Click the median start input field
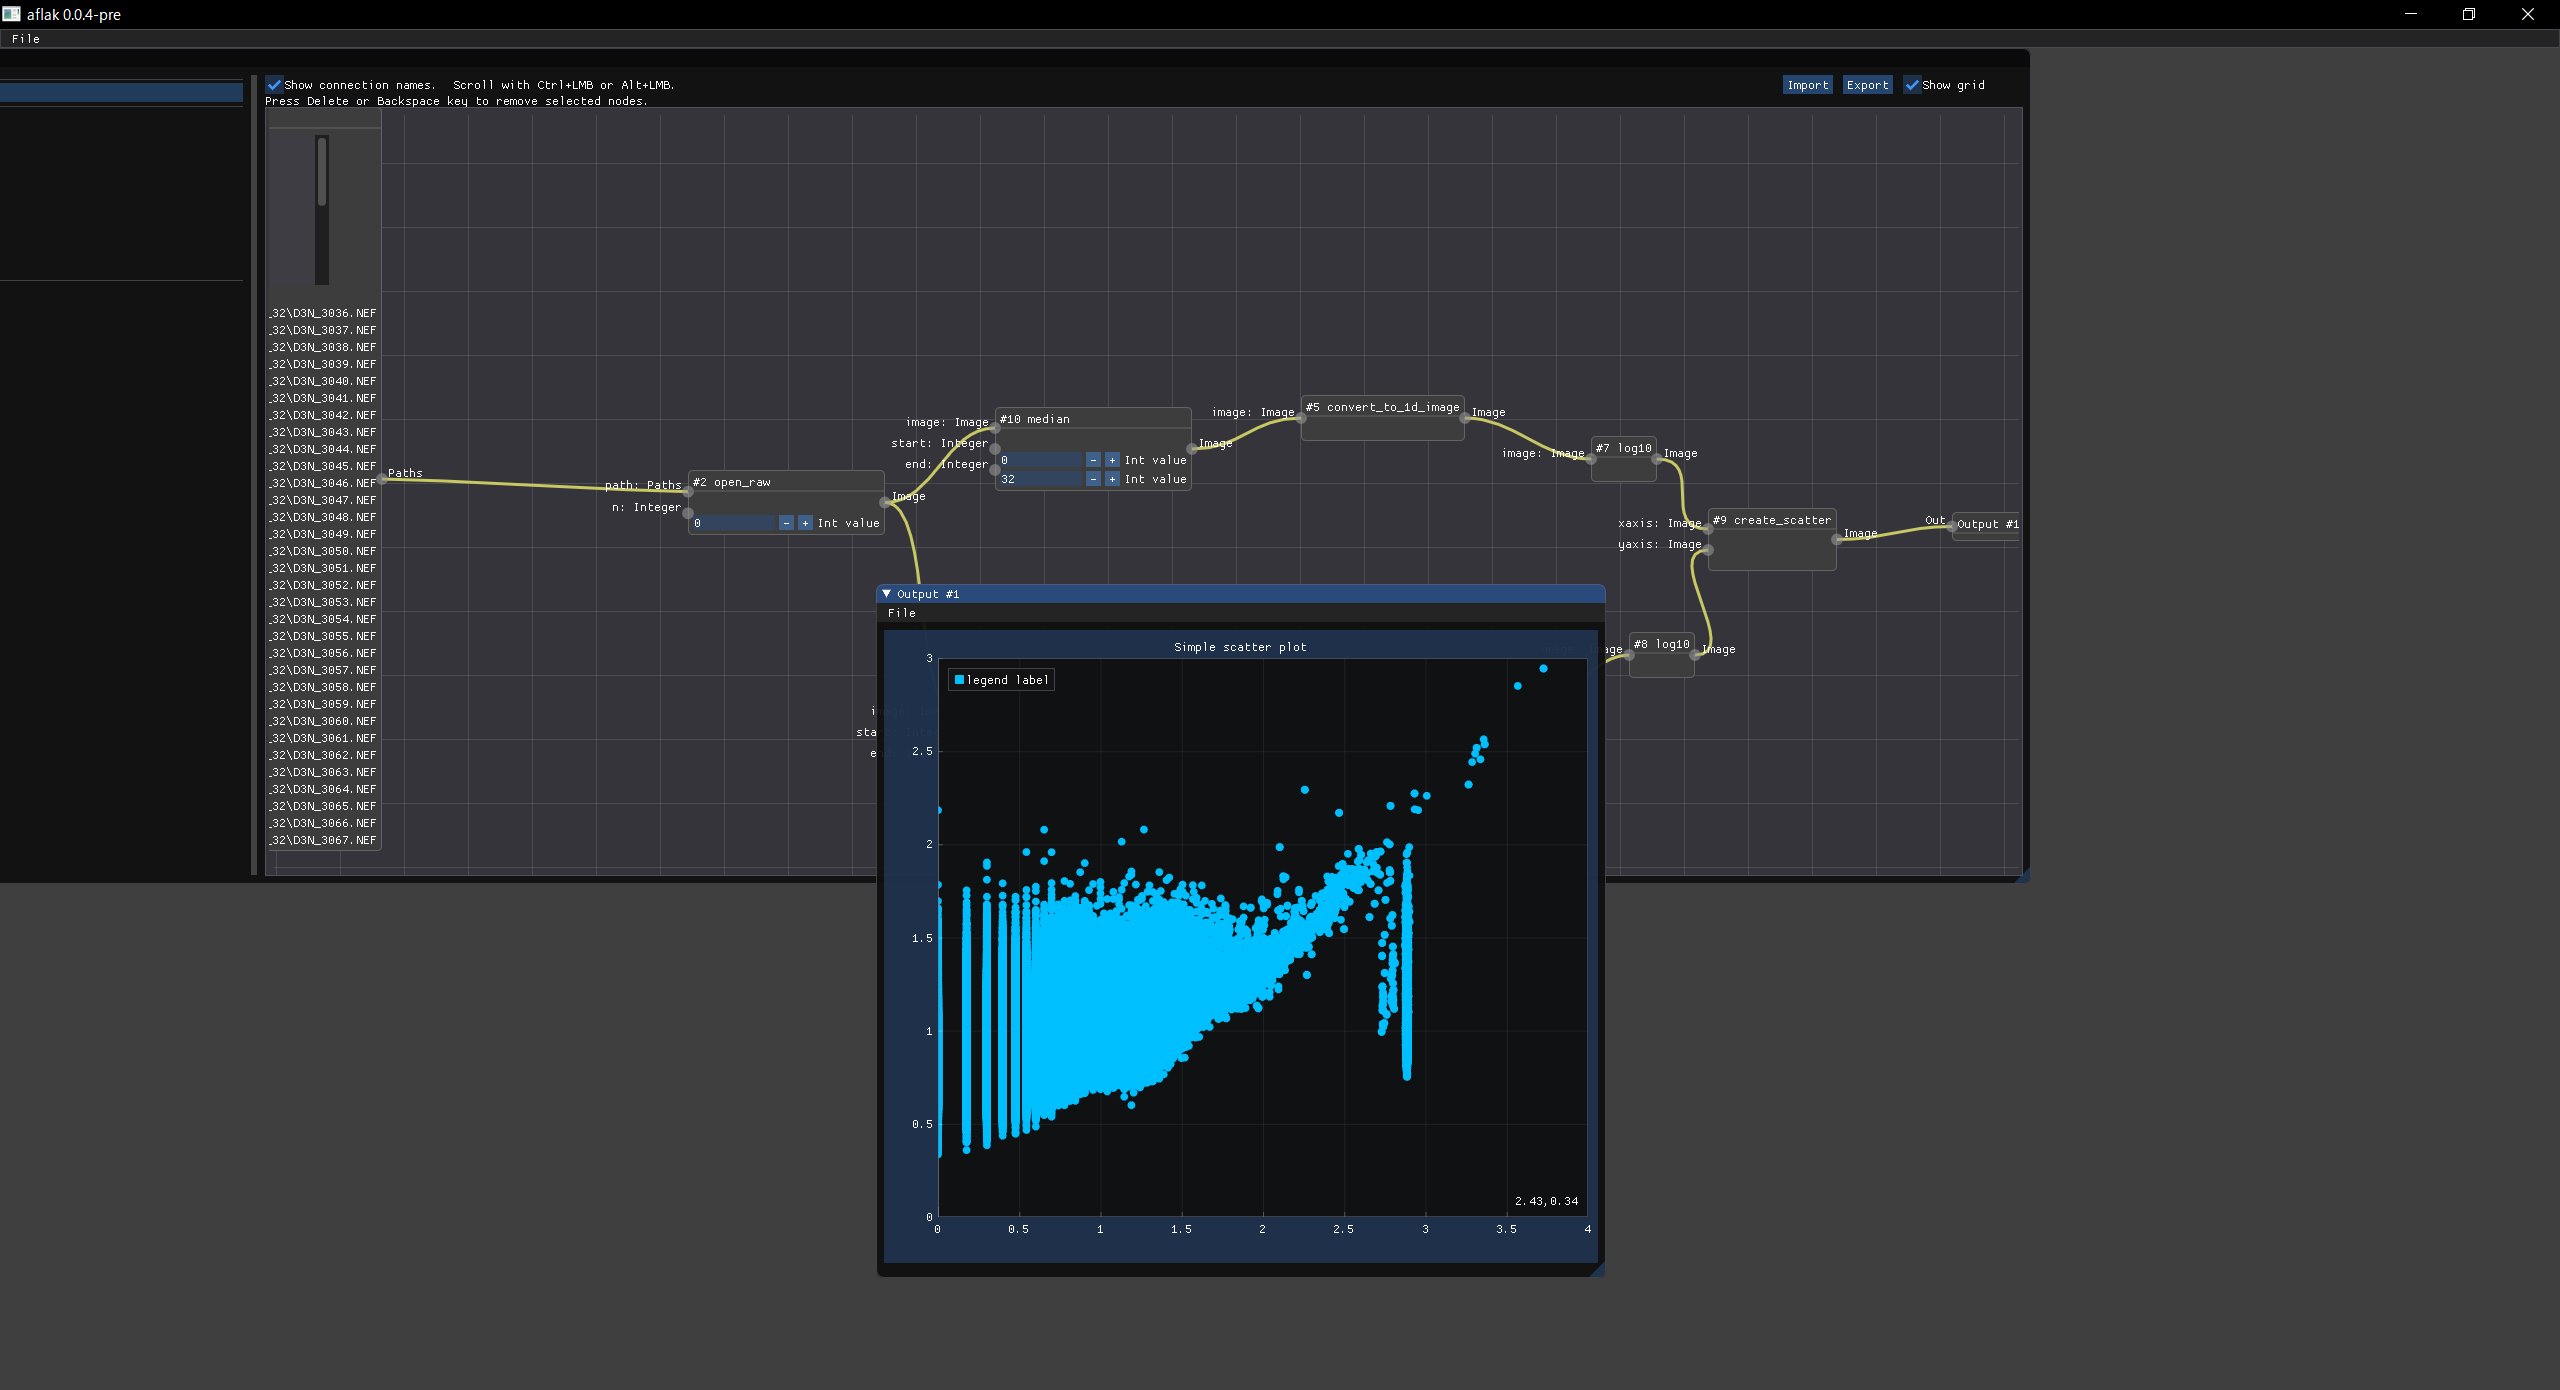 pos(1040,460)
